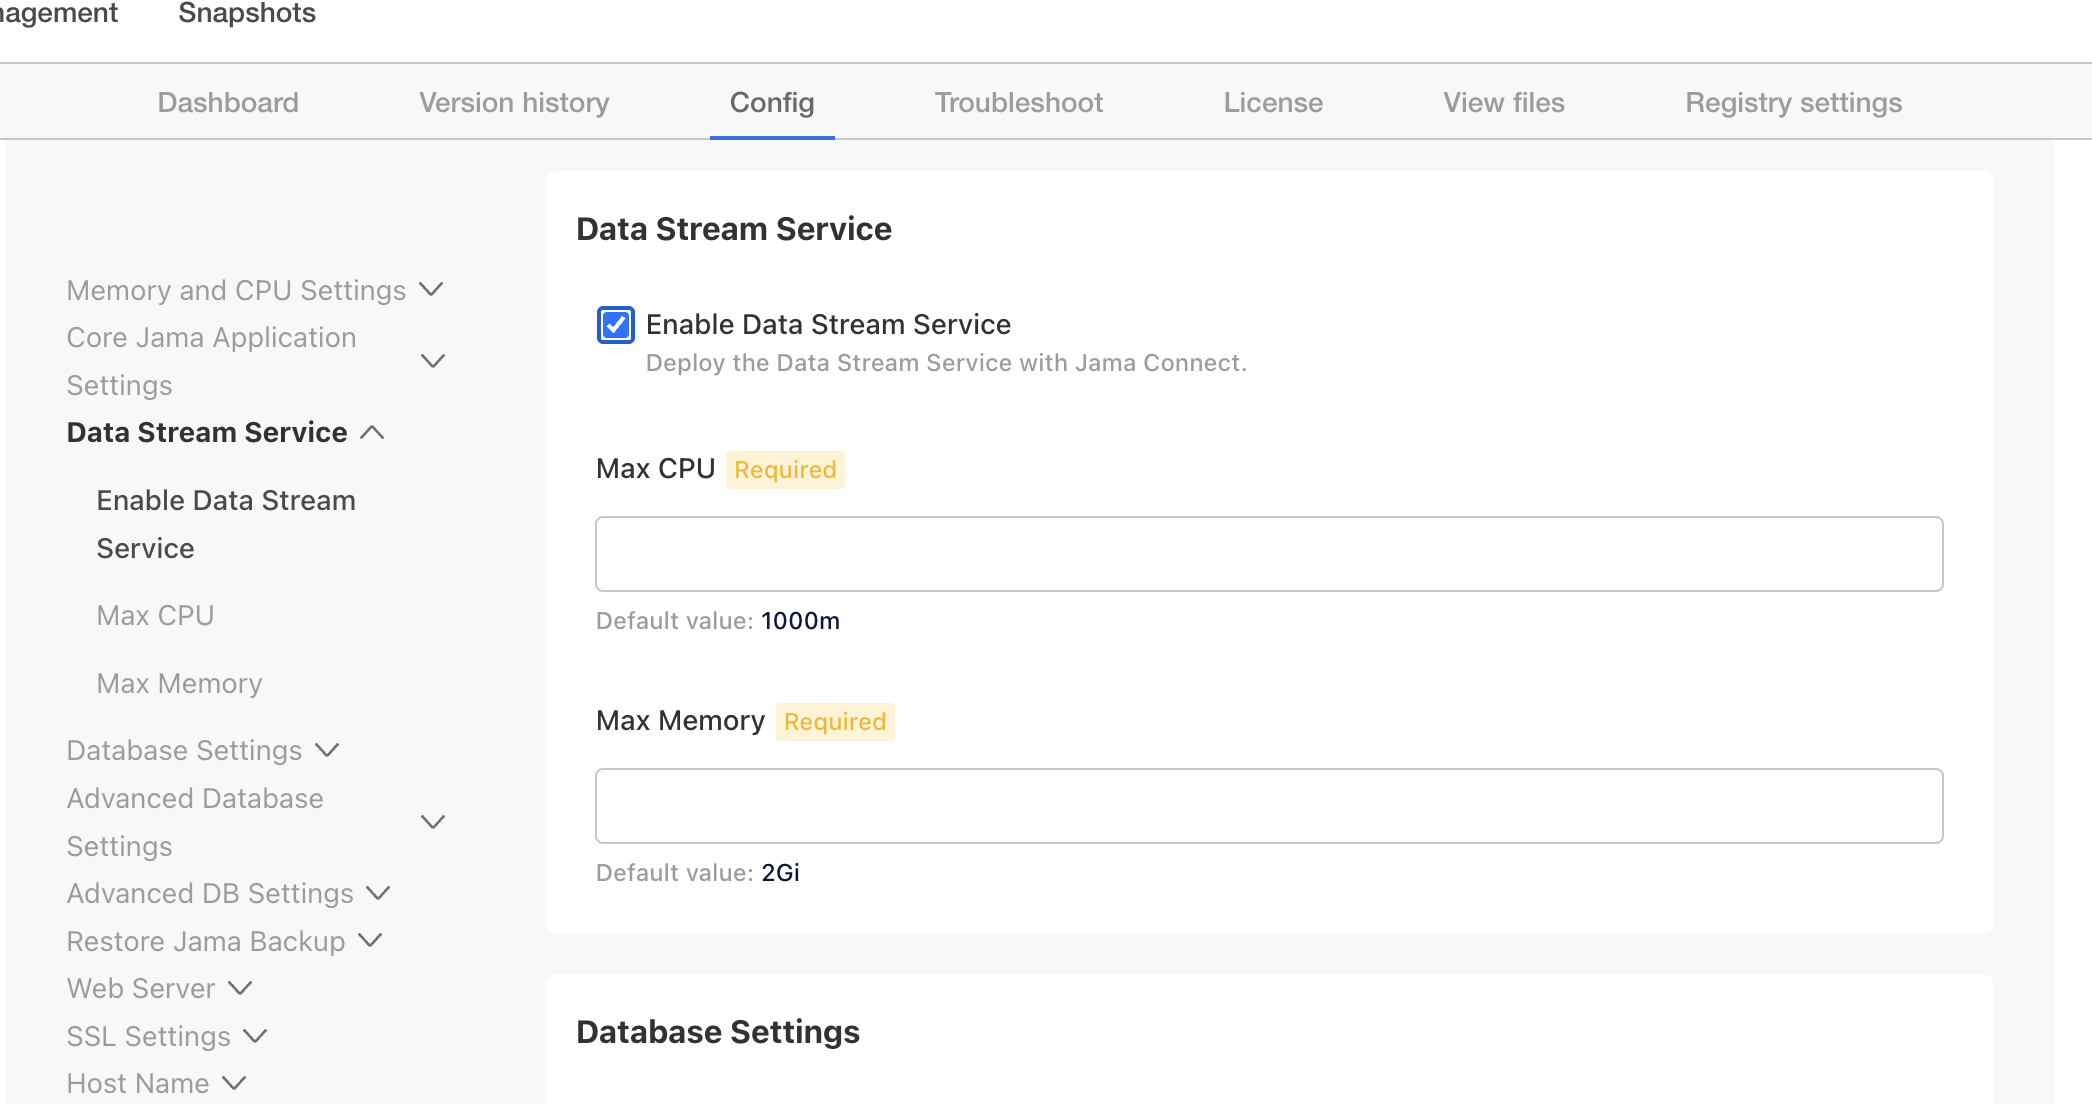
Task: Select Web Server sidebar item
Action: (x=141, y=988)
